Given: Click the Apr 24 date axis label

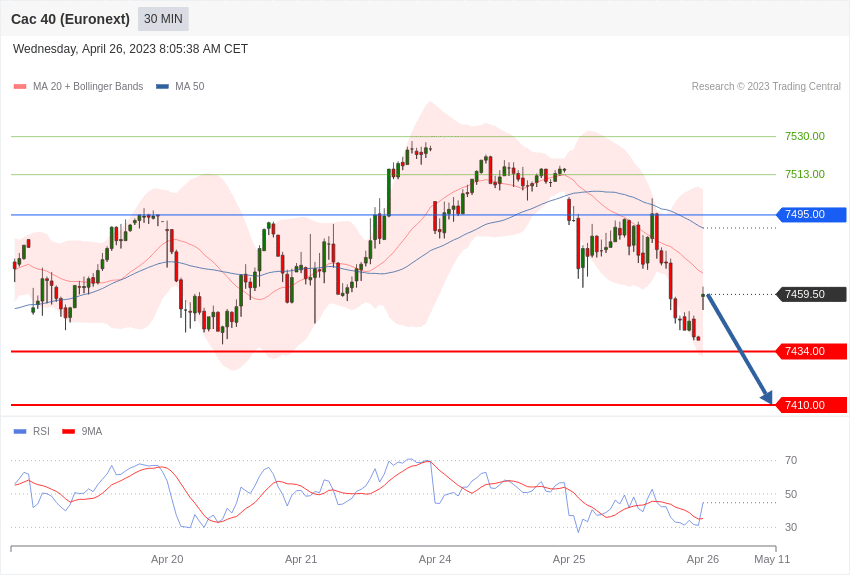Looking at the screenshot, I should click(435, 559).
